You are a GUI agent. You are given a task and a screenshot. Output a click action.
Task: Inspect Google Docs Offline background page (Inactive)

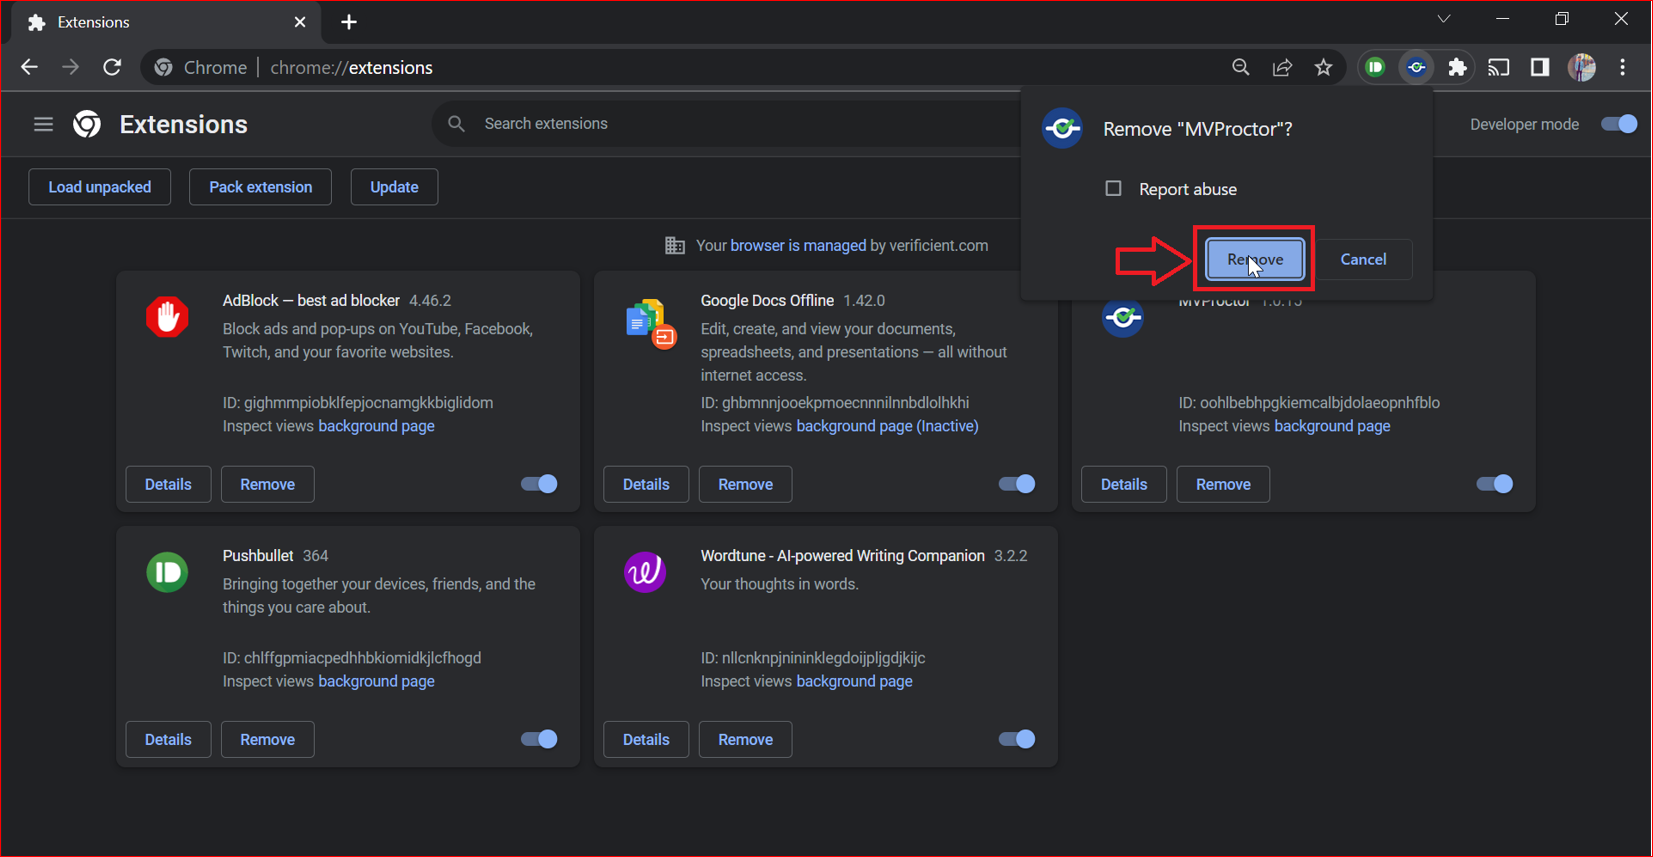(x=887, y=426)
